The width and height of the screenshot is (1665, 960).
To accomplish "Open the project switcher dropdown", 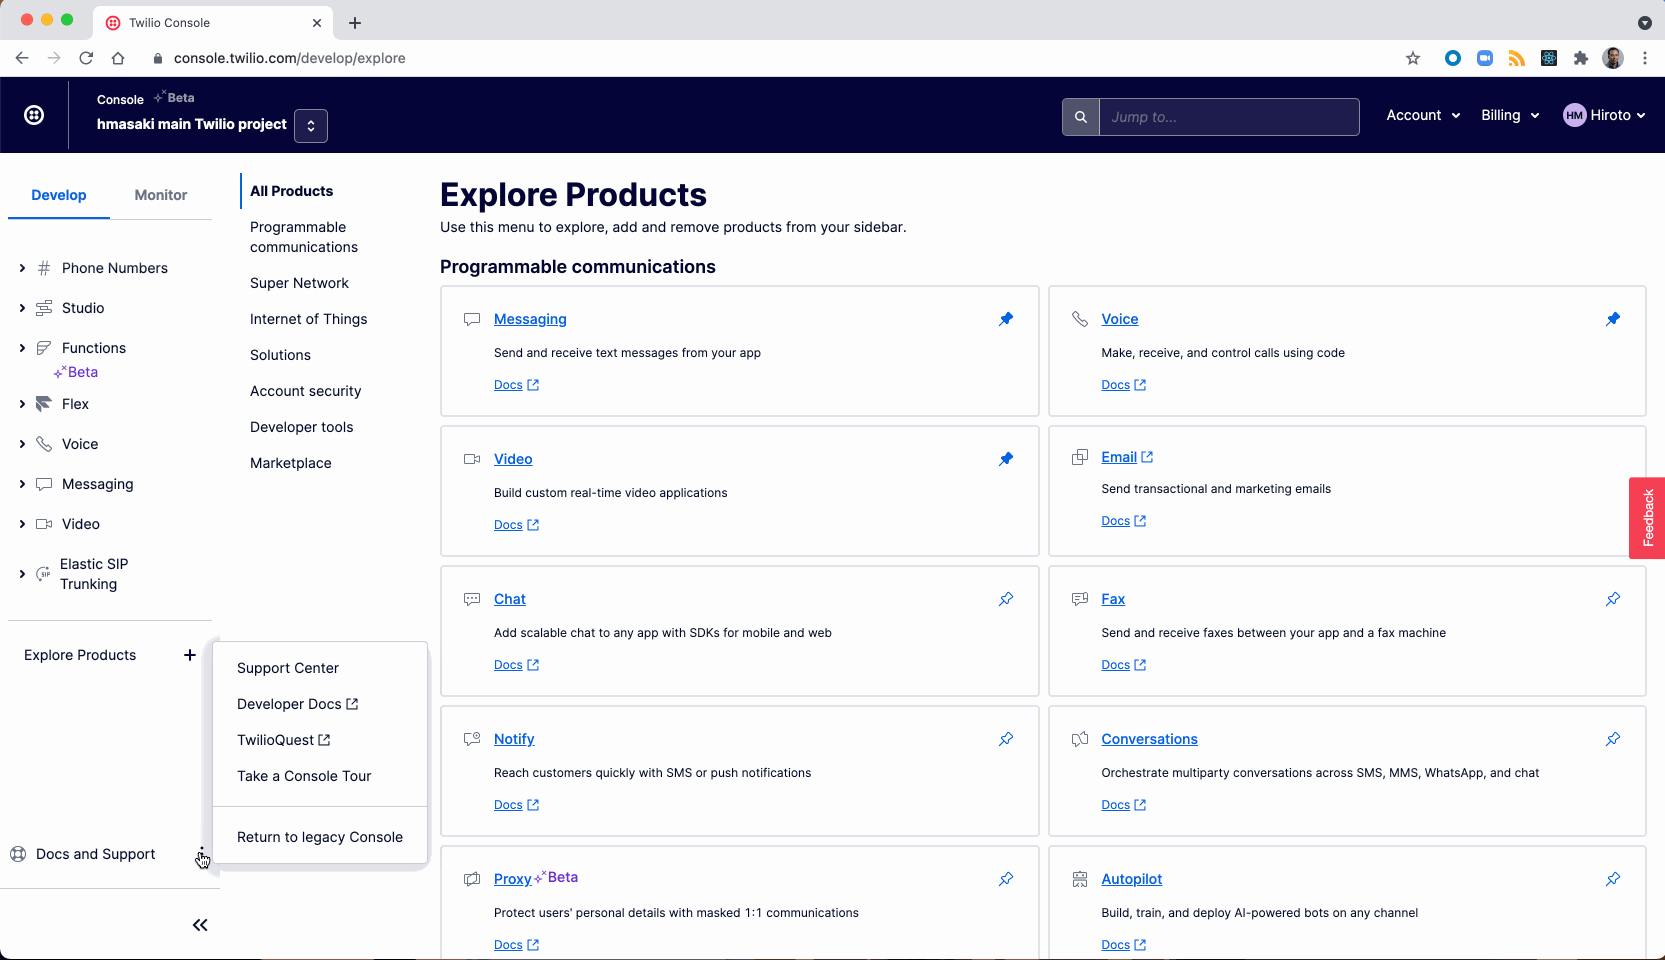I will coord(311,126).
